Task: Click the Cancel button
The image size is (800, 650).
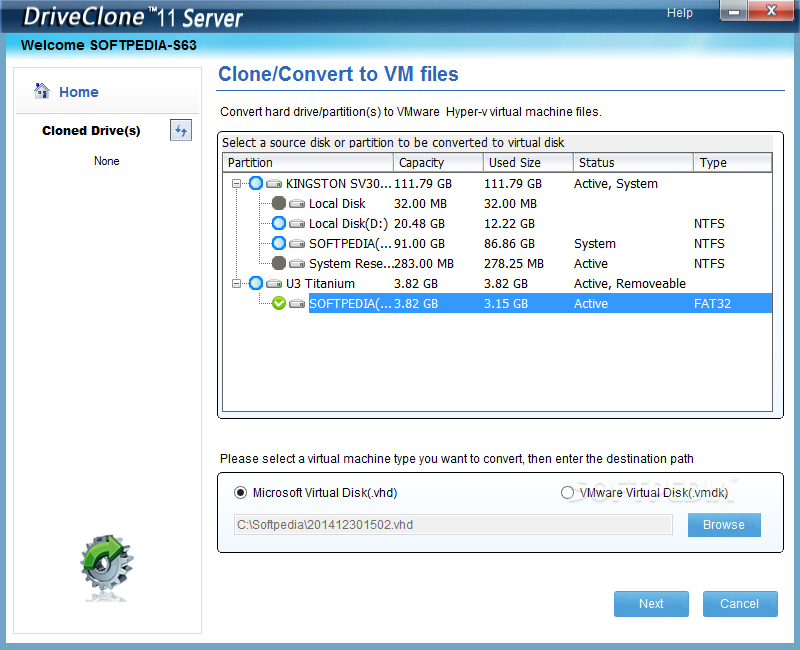Action: pos(740,604)
